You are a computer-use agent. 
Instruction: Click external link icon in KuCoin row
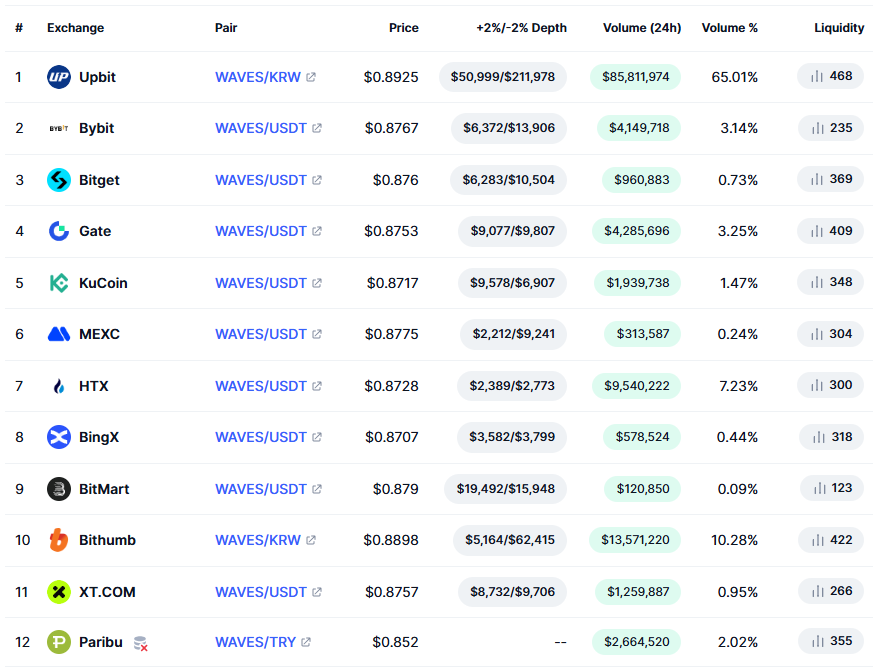pyautogui.click(x=317, y=283)
